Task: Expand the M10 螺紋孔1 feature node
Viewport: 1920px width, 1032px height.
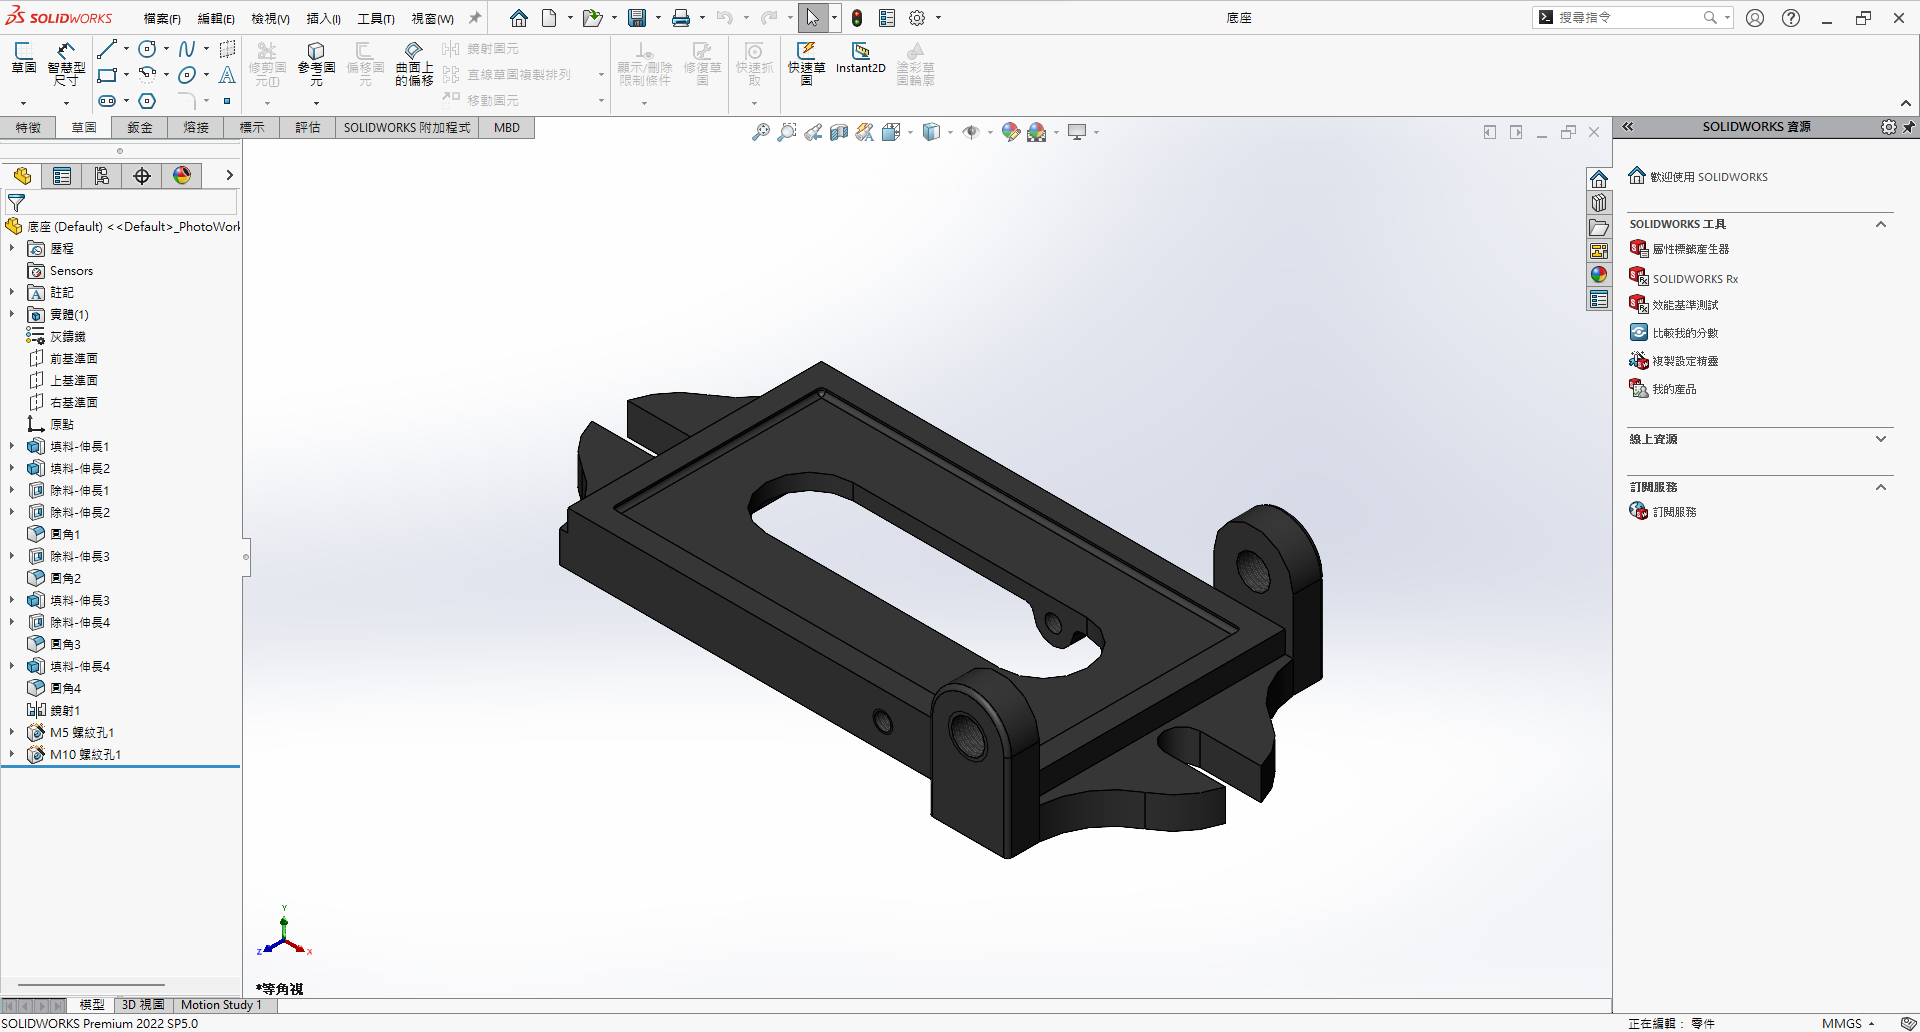Action: point(12,754)
